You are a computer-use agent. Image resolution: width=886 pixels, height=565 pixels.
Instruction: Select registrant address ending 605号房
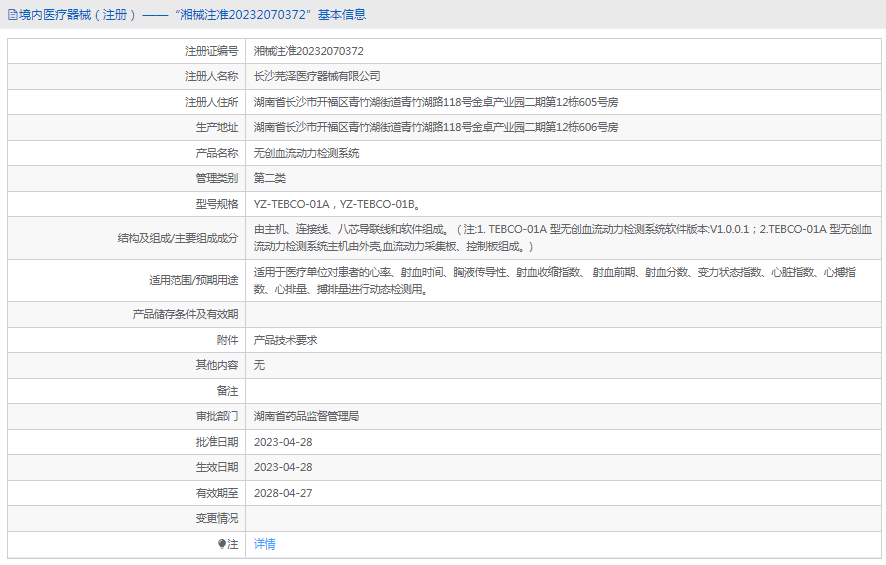click(x=436, y=102)
